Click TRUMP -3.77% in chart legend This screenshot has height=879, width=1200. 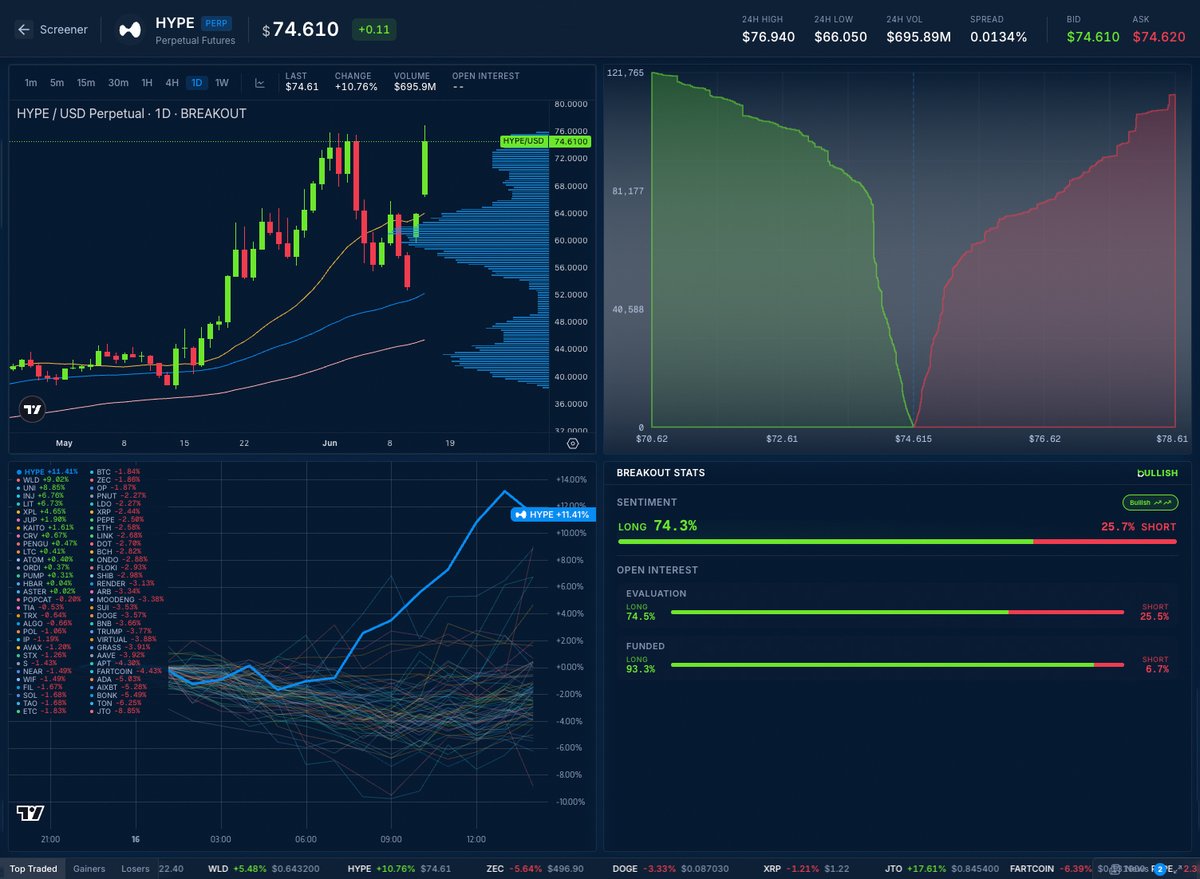pyautogui.click(x=120, y=632)
